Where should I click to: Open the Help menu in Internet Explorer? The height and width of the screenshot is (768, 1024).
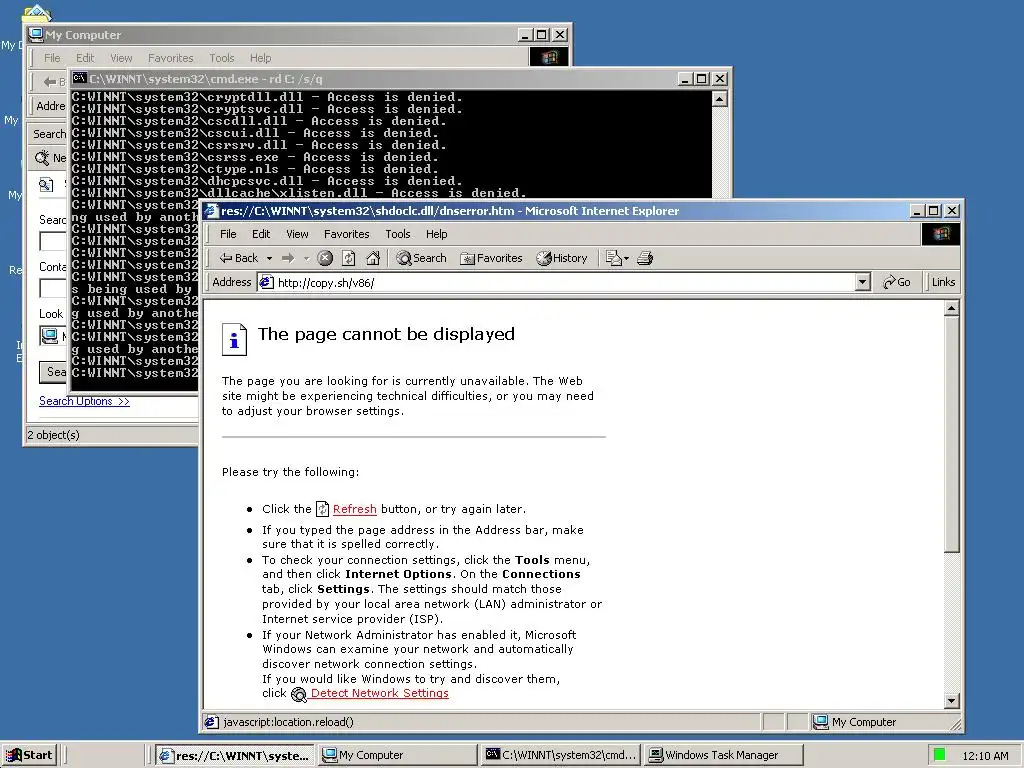click(436, 234)
